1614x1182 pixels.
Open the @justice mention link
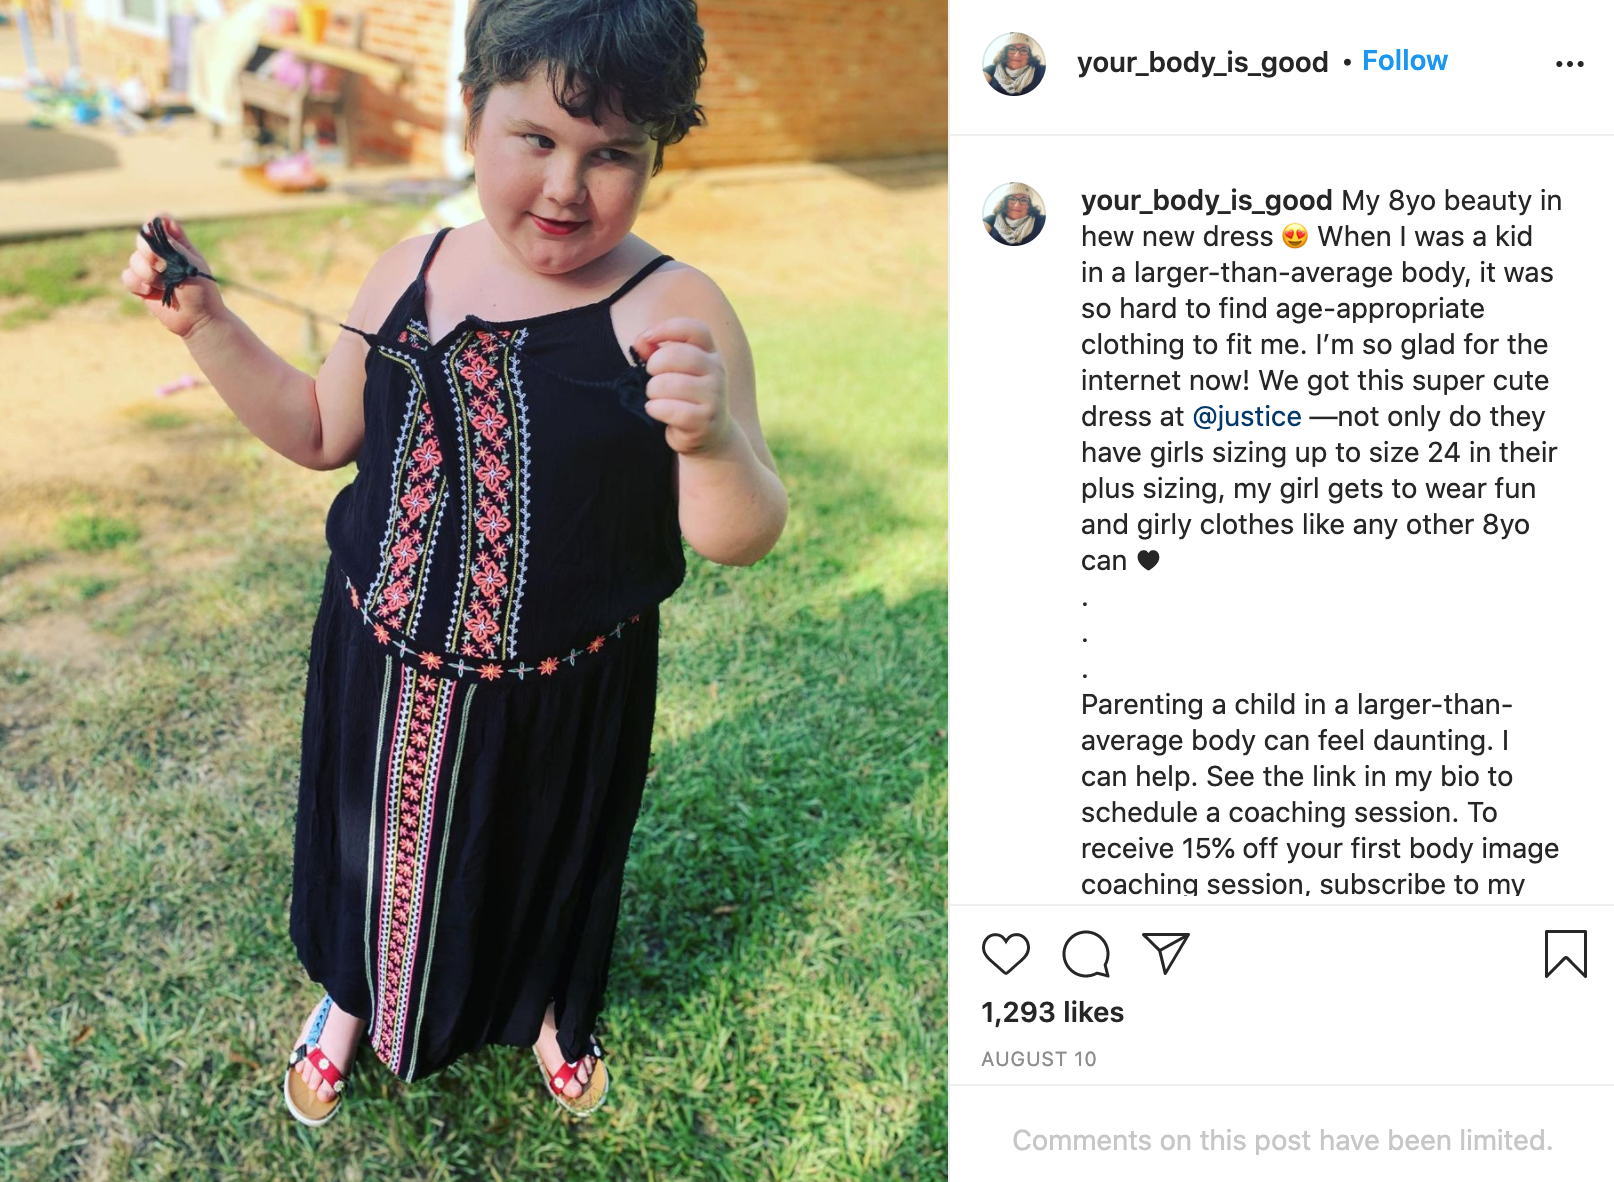point(1247,416)
